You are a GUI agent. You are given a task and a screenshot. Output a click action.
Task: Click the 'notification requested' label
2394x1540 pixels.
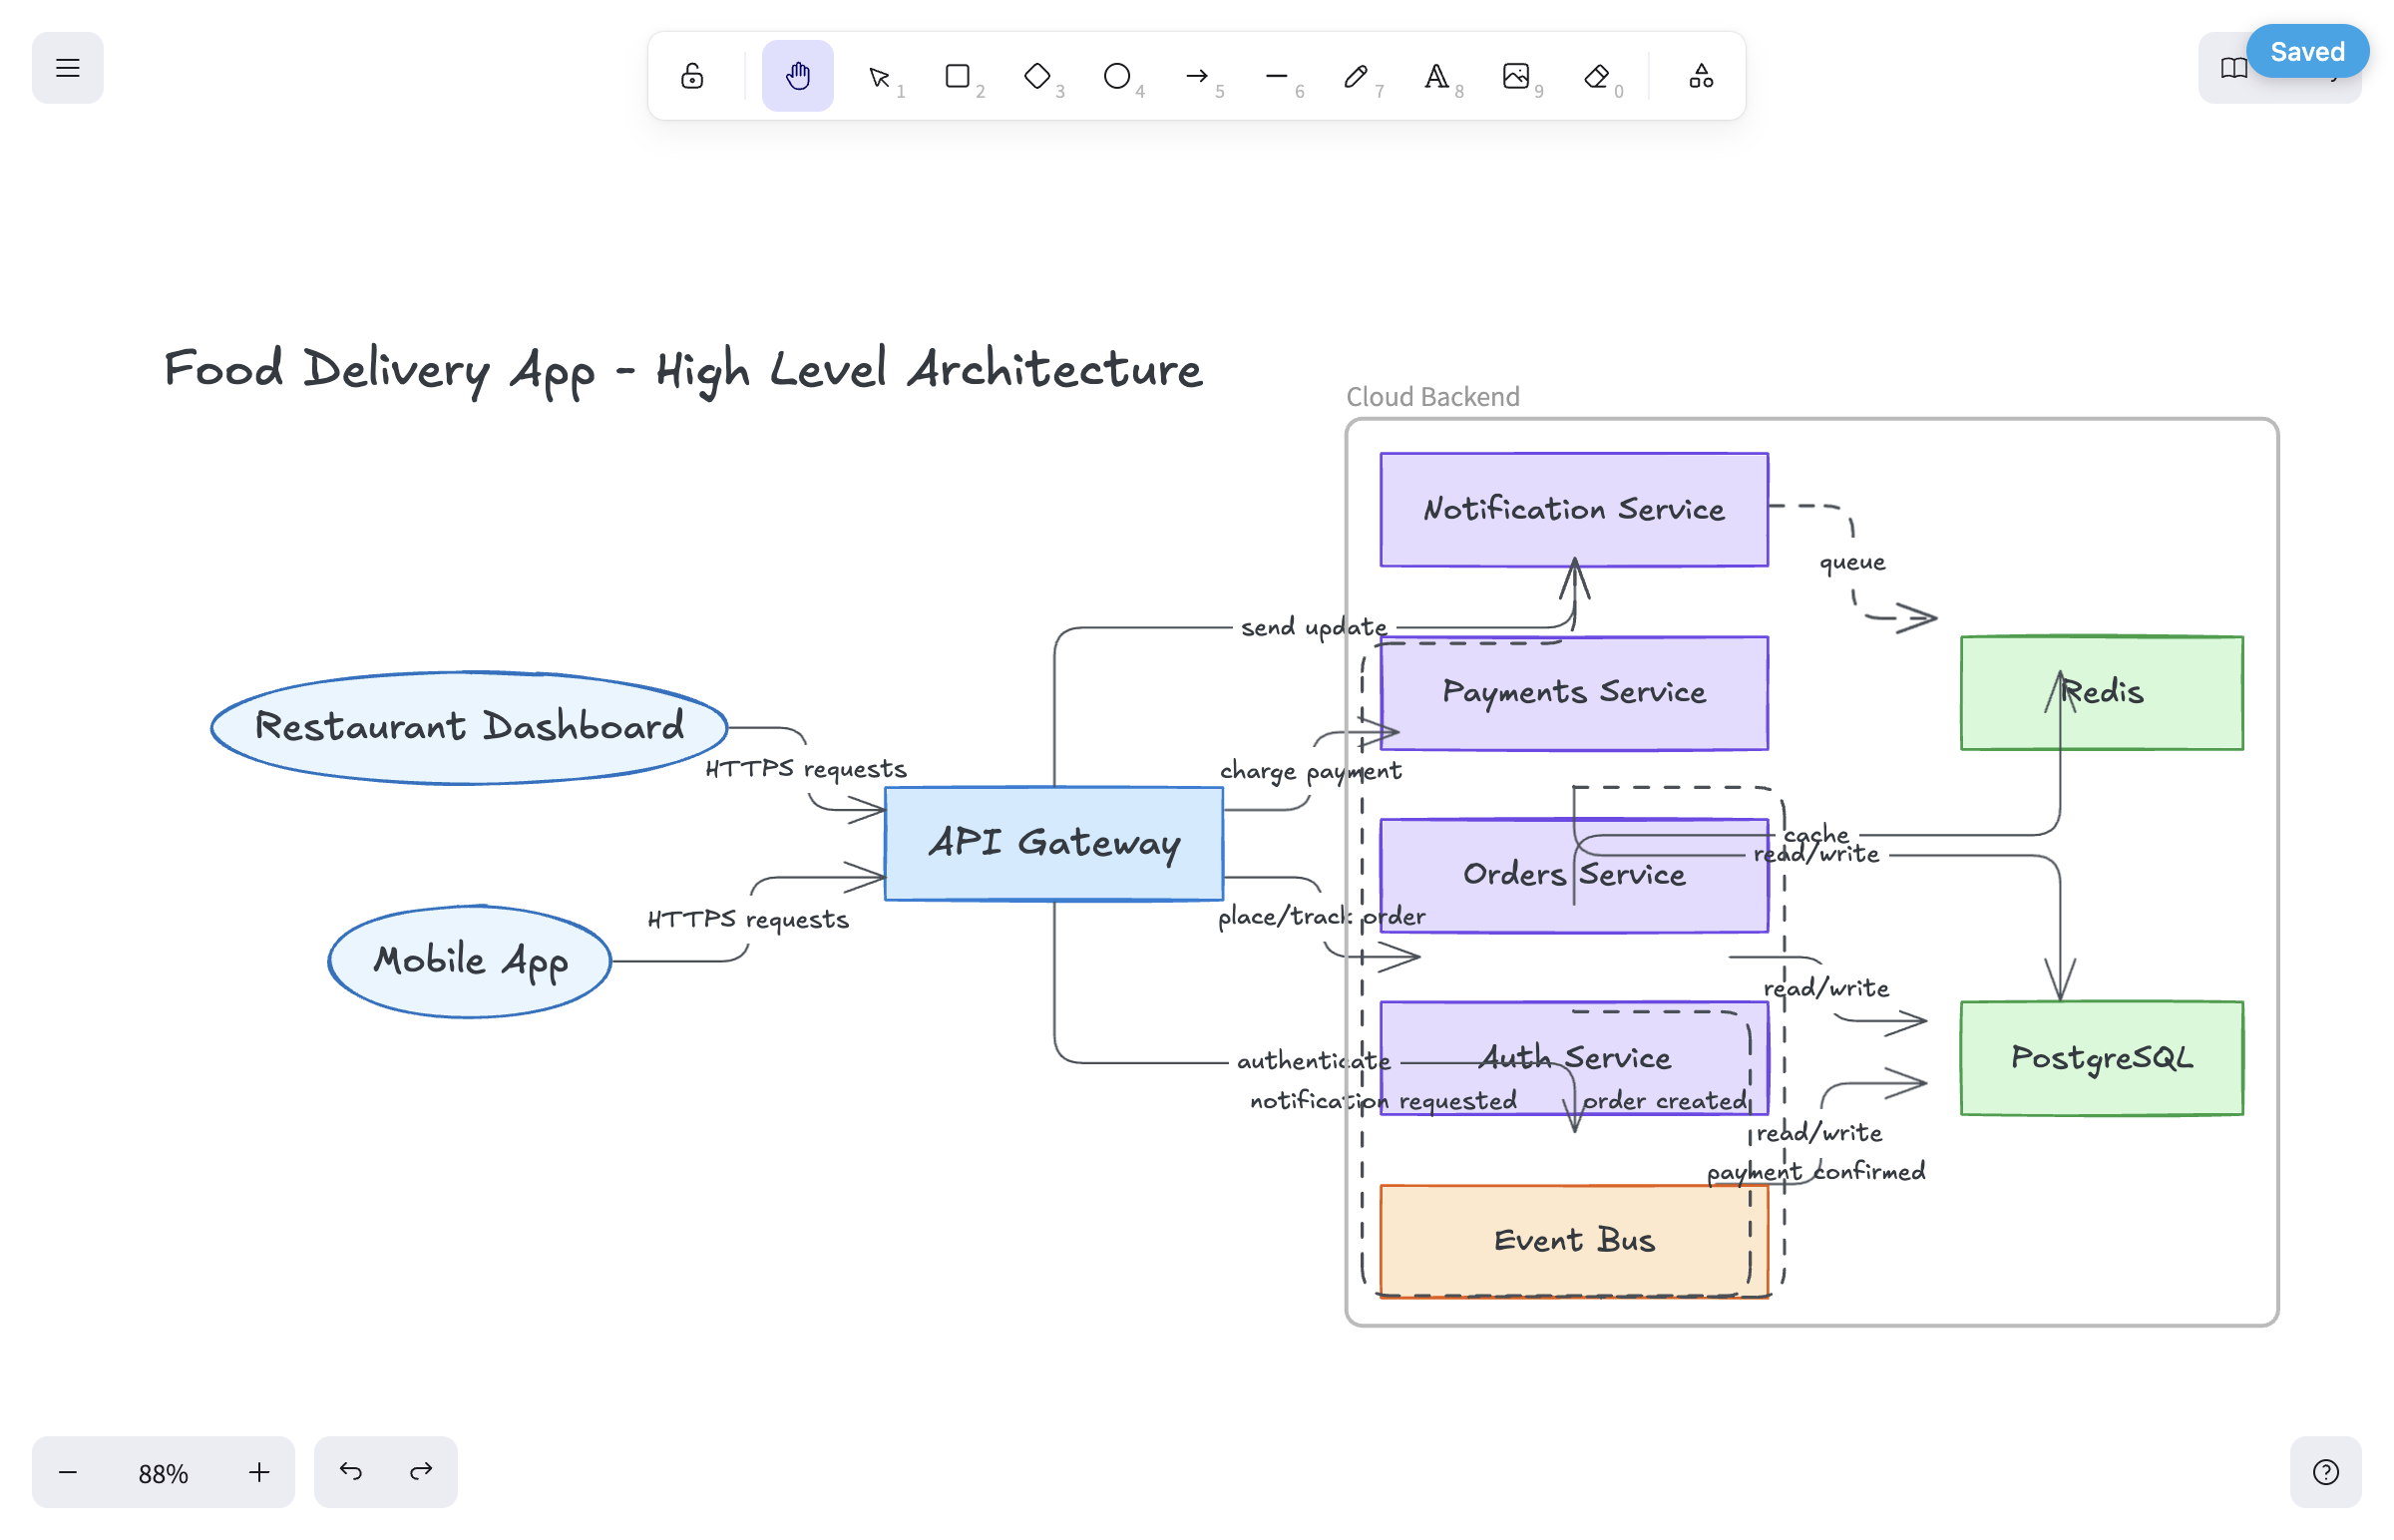coord(1383,1101)
